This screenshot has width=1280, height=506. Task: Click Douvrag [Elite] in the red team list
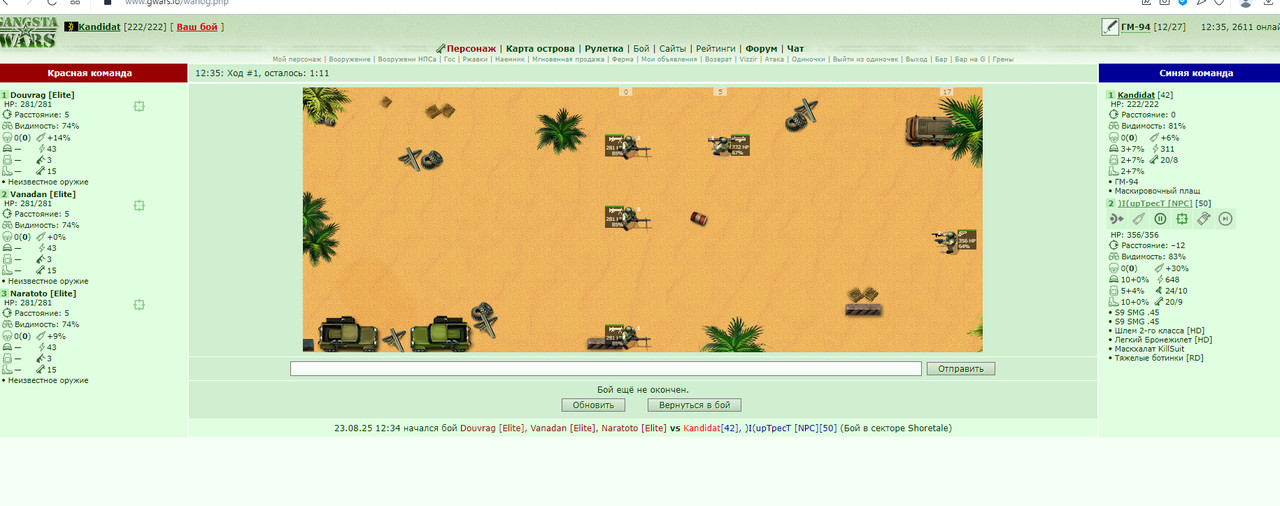(x=42, y=95)
